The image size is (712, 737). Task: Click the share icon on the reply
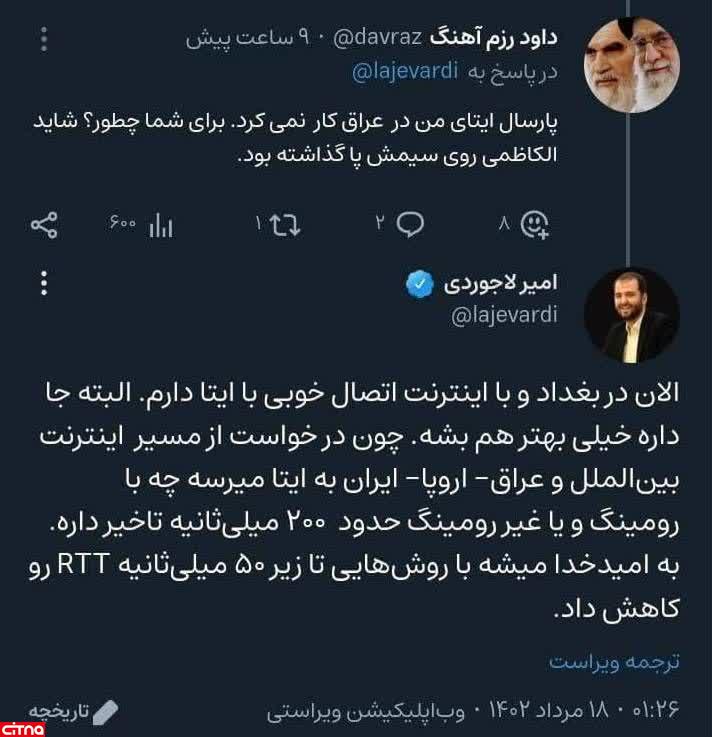[45, 225]
